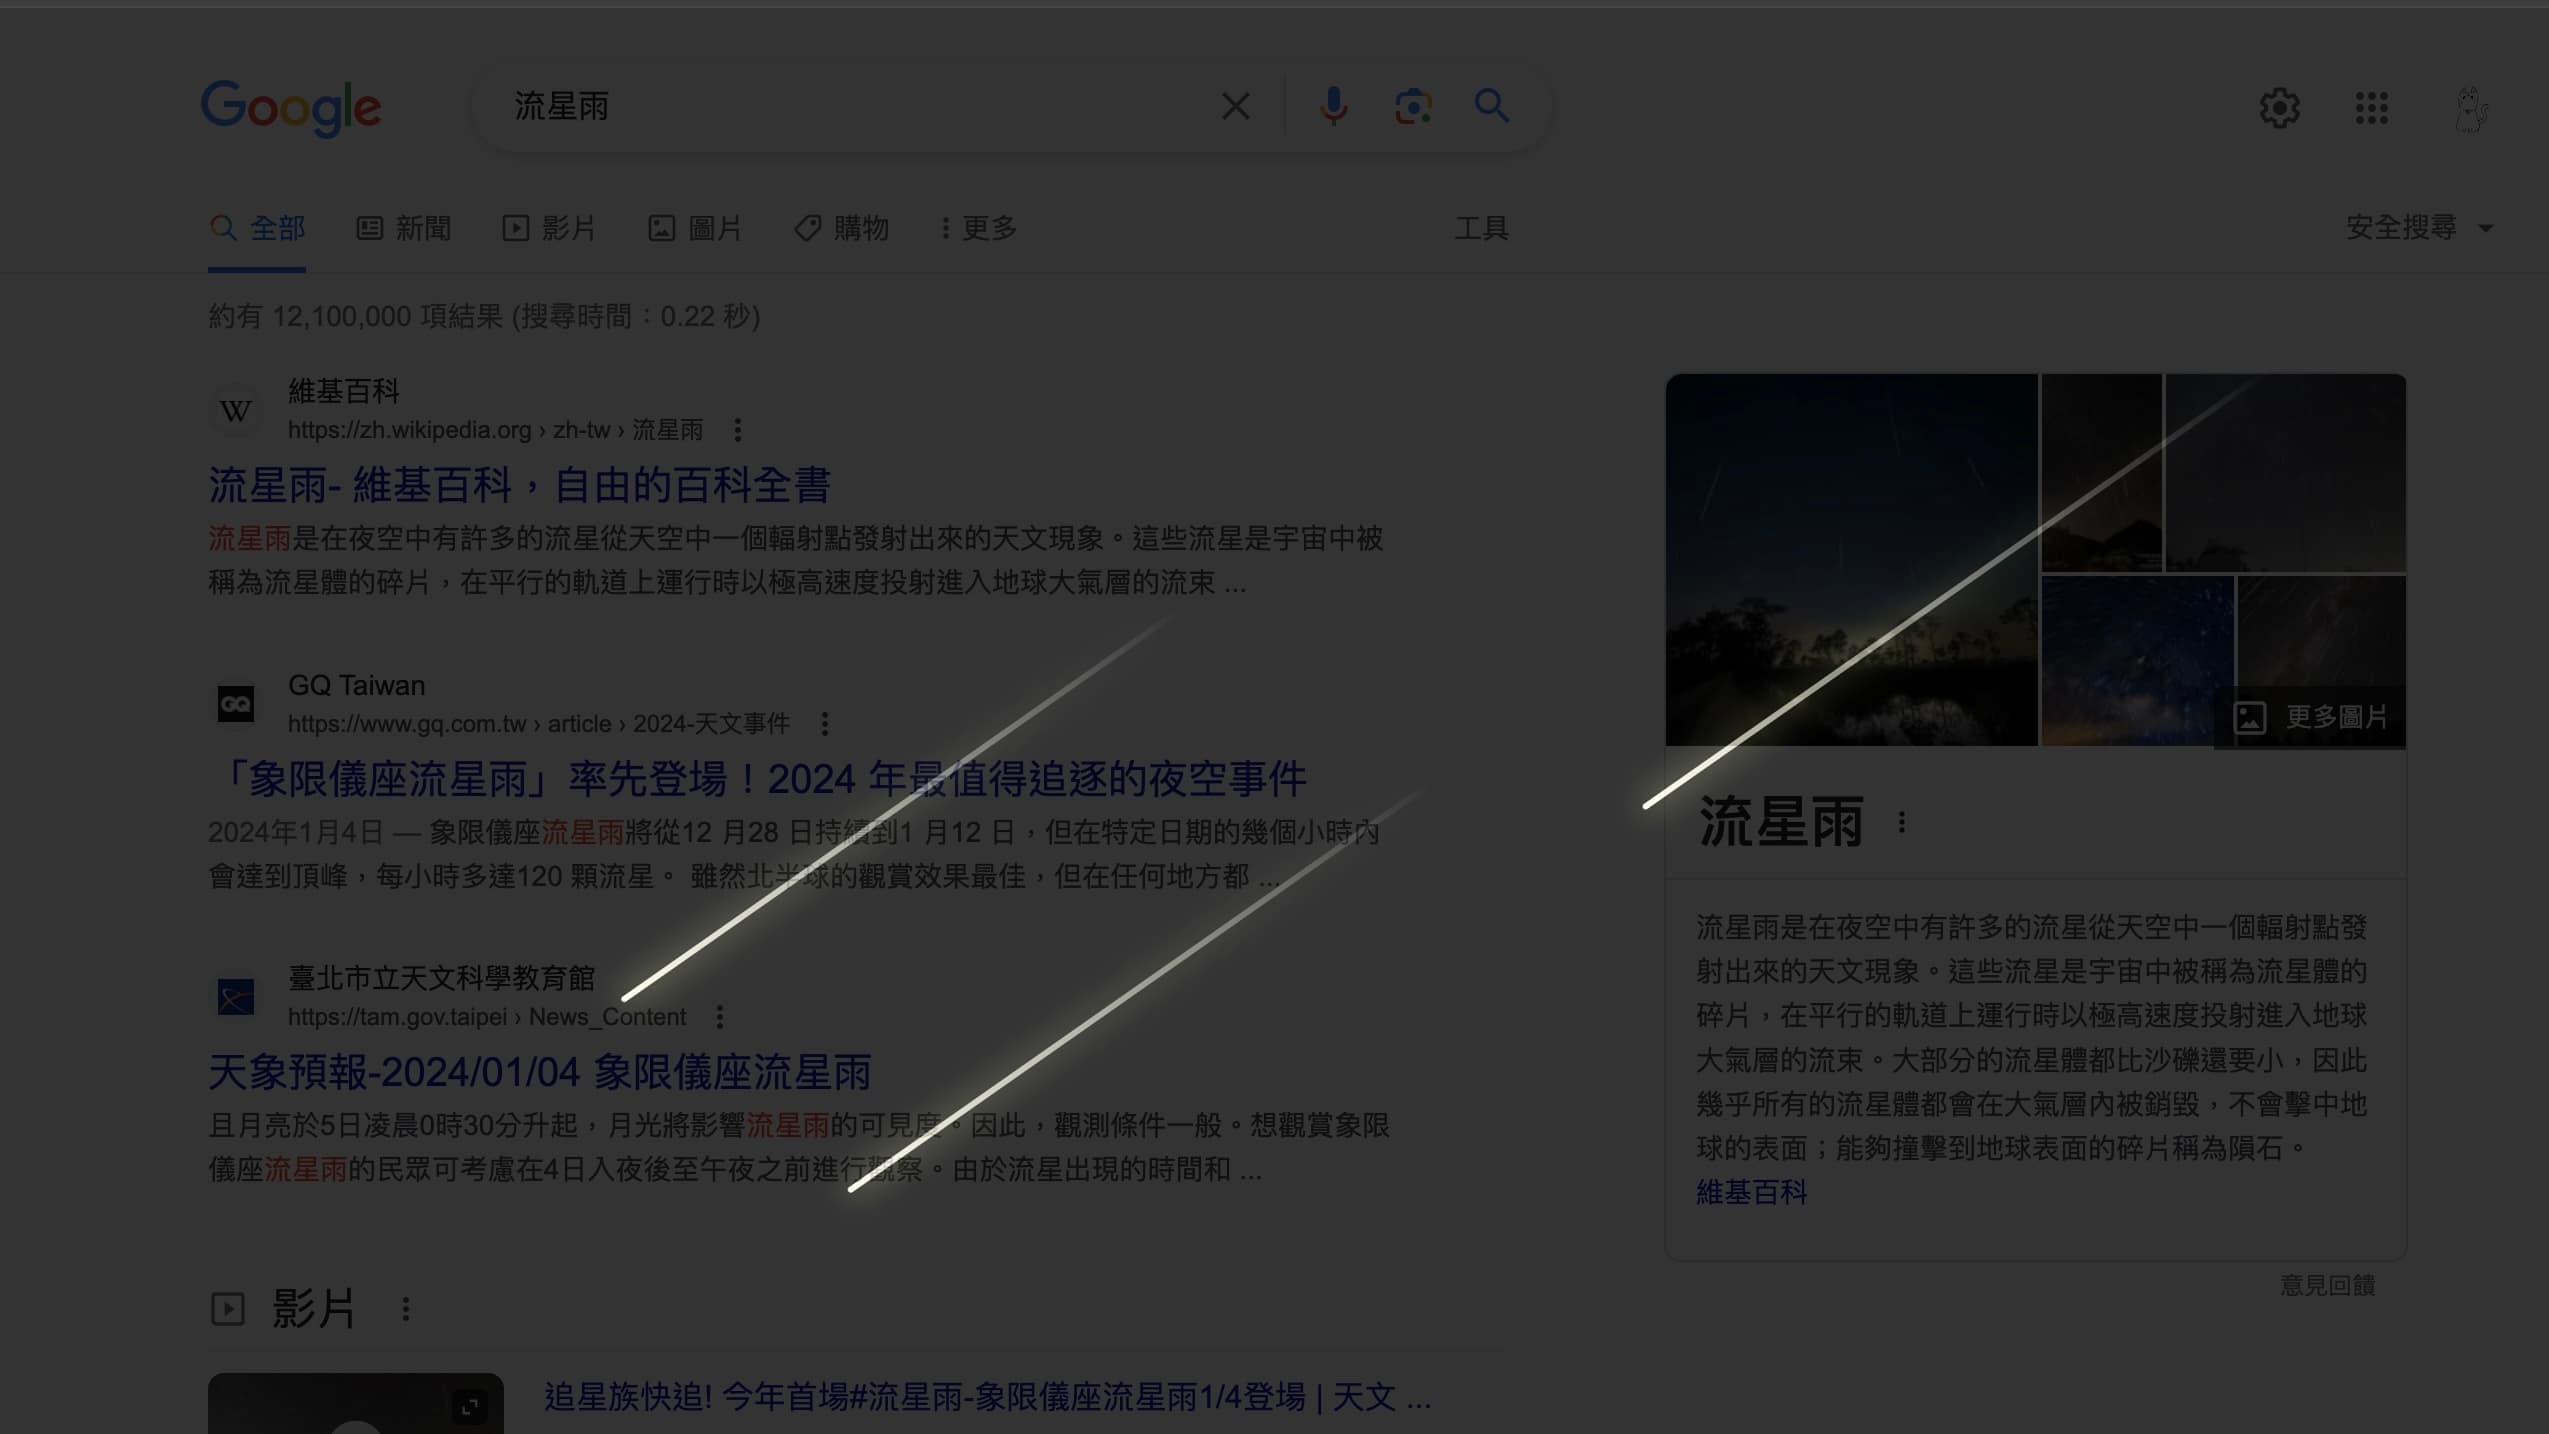Expand the 更多 menu
Viewport: 2549px width, 1434px height.
pyautogui.click(x=978, y=228)
